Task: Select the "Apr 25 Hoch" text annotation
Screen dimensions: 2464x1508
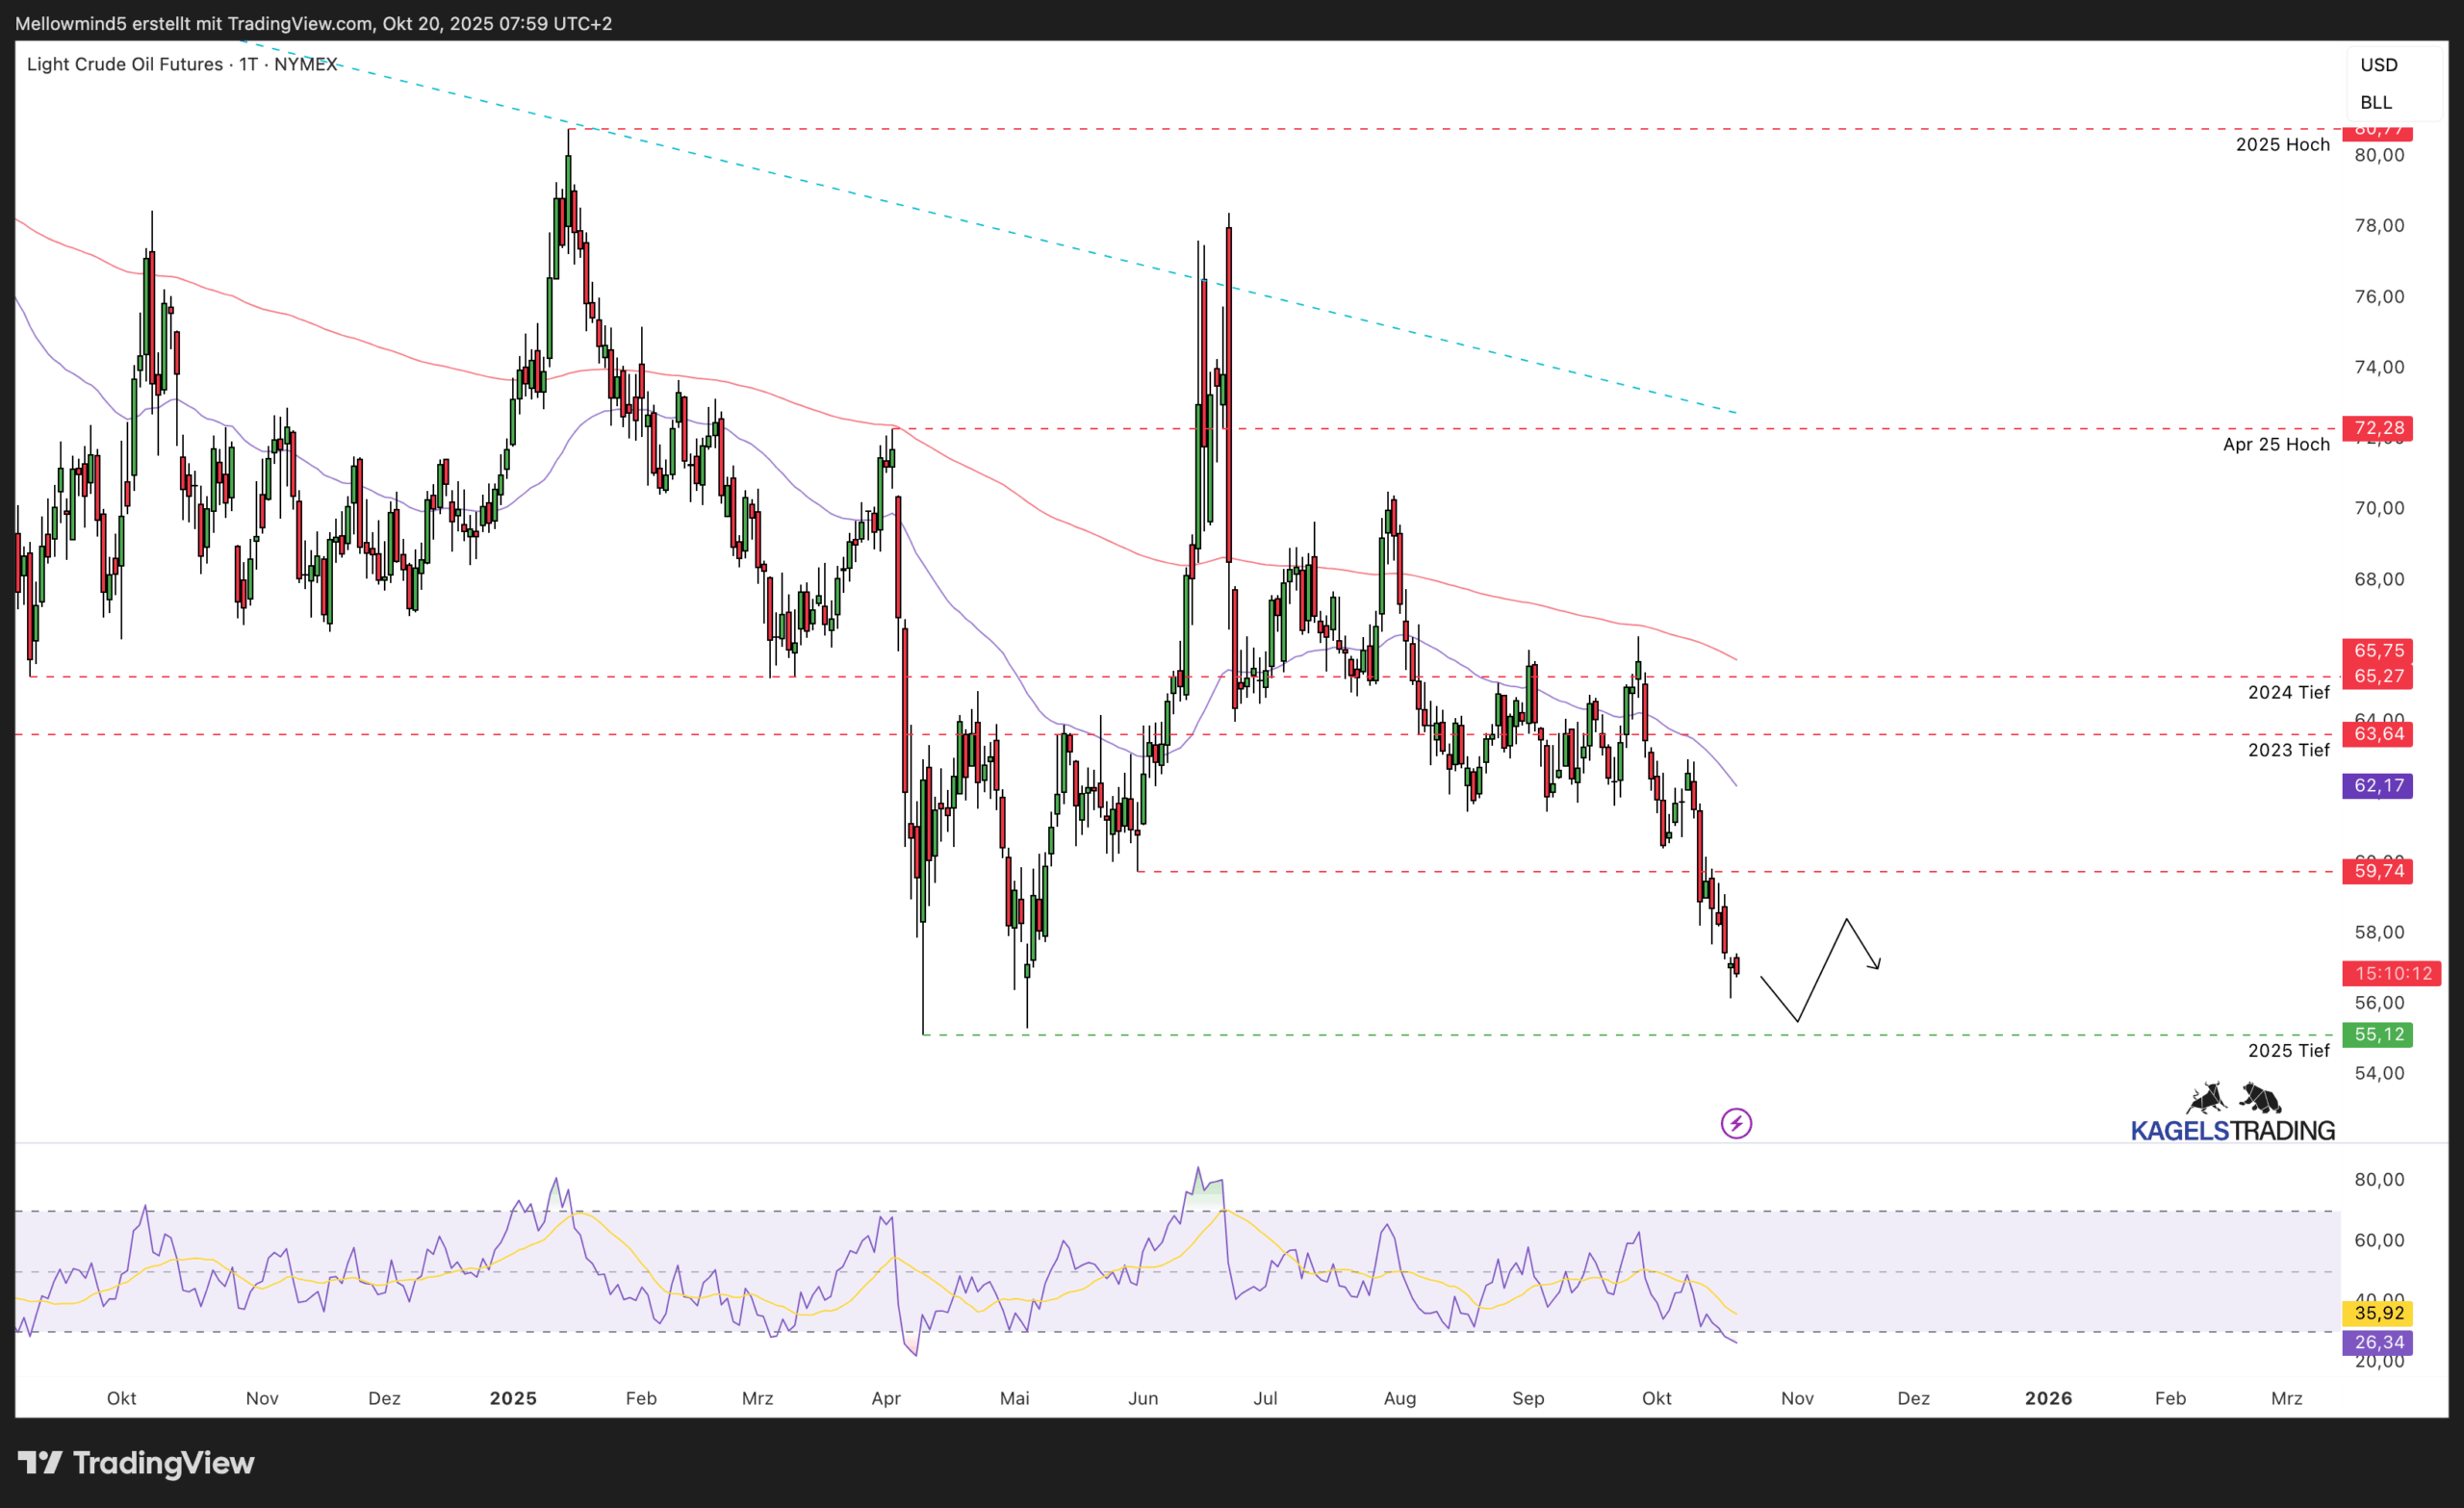Action: click(2276, 444)
